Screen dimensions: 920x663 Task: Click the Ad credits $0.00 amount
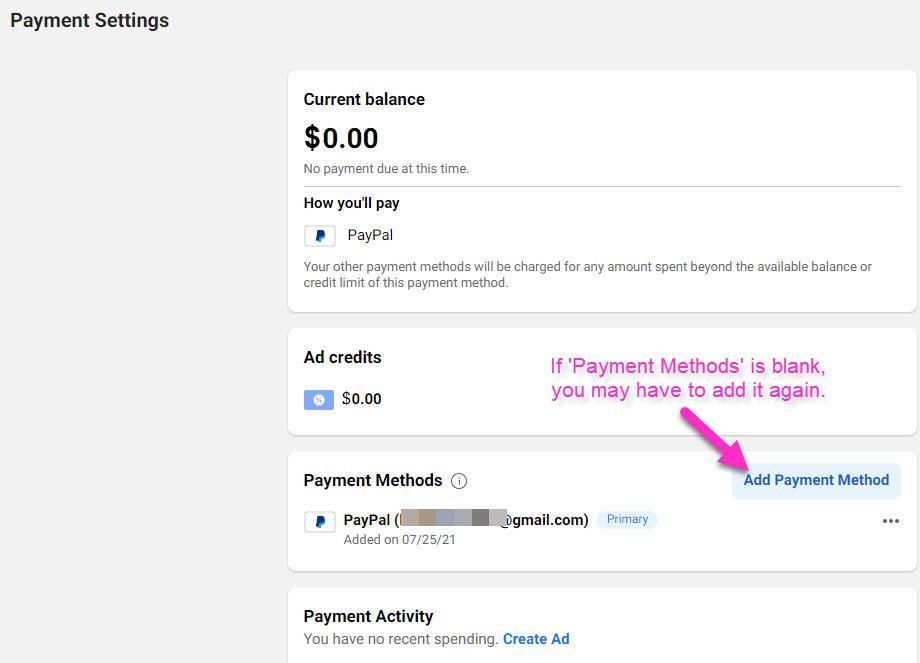pos(361,399)
